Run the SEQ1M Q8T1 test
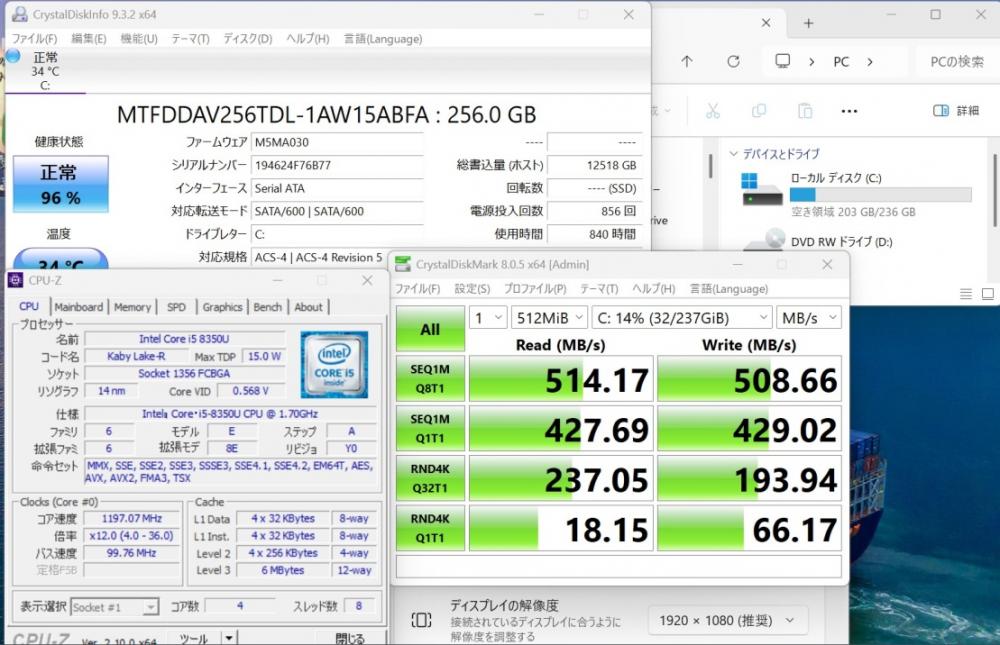The image size is (1000, 645). click(430, 379)
